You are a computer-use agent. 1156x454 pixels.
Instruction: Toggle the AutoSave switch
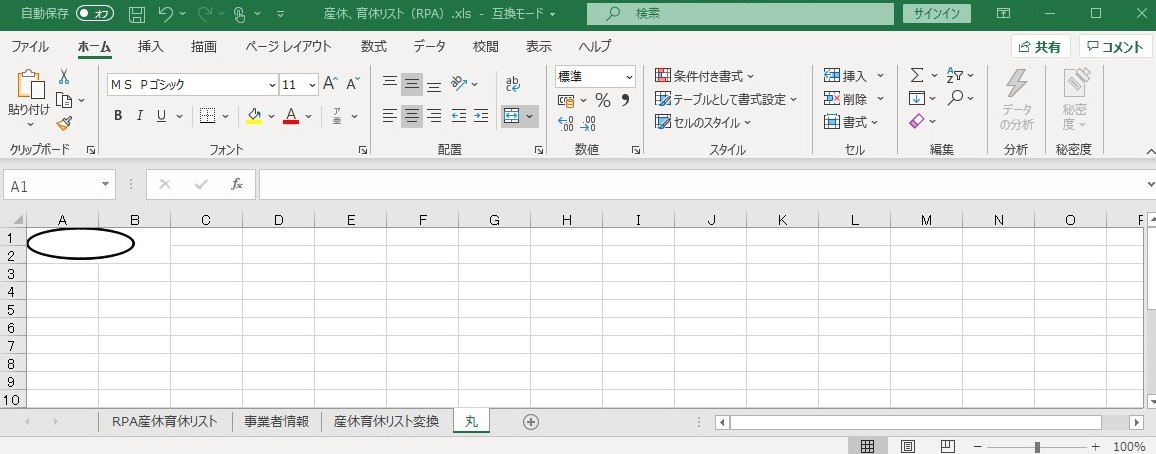point(95,14)
